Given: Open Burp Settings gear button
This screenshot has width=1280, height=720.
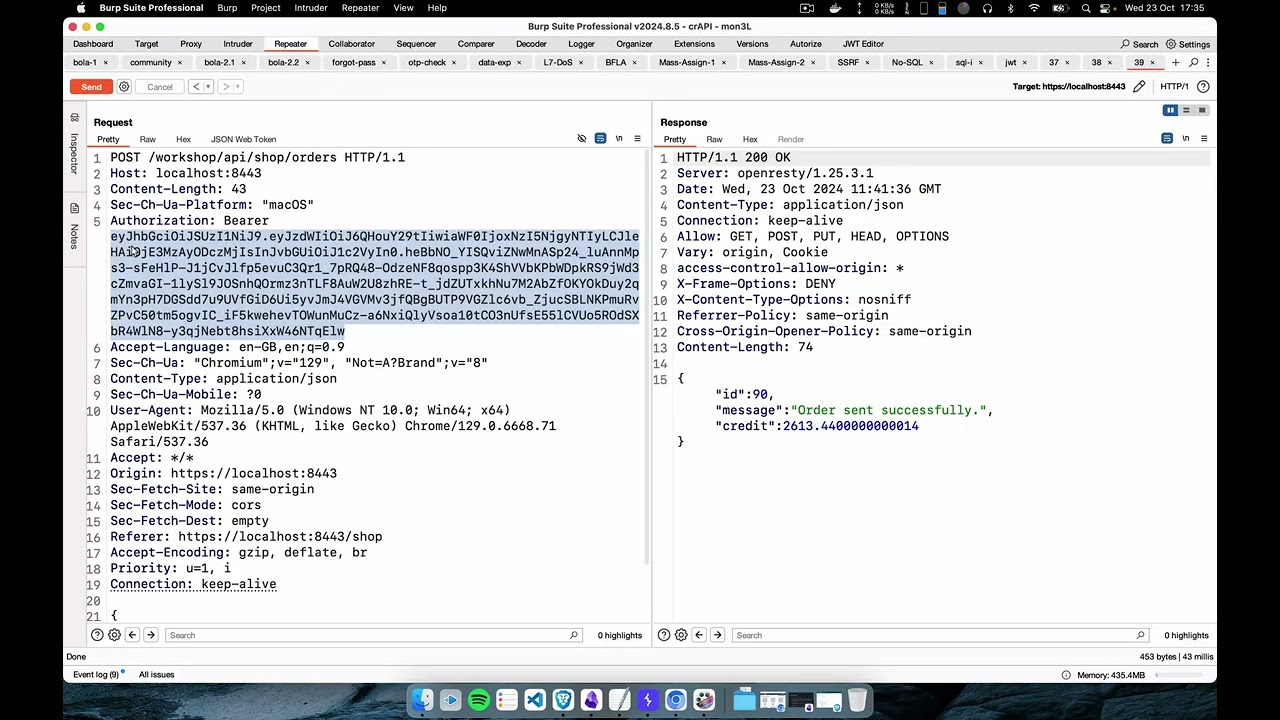Looking at the screenshot, I should pos(1188,44).
